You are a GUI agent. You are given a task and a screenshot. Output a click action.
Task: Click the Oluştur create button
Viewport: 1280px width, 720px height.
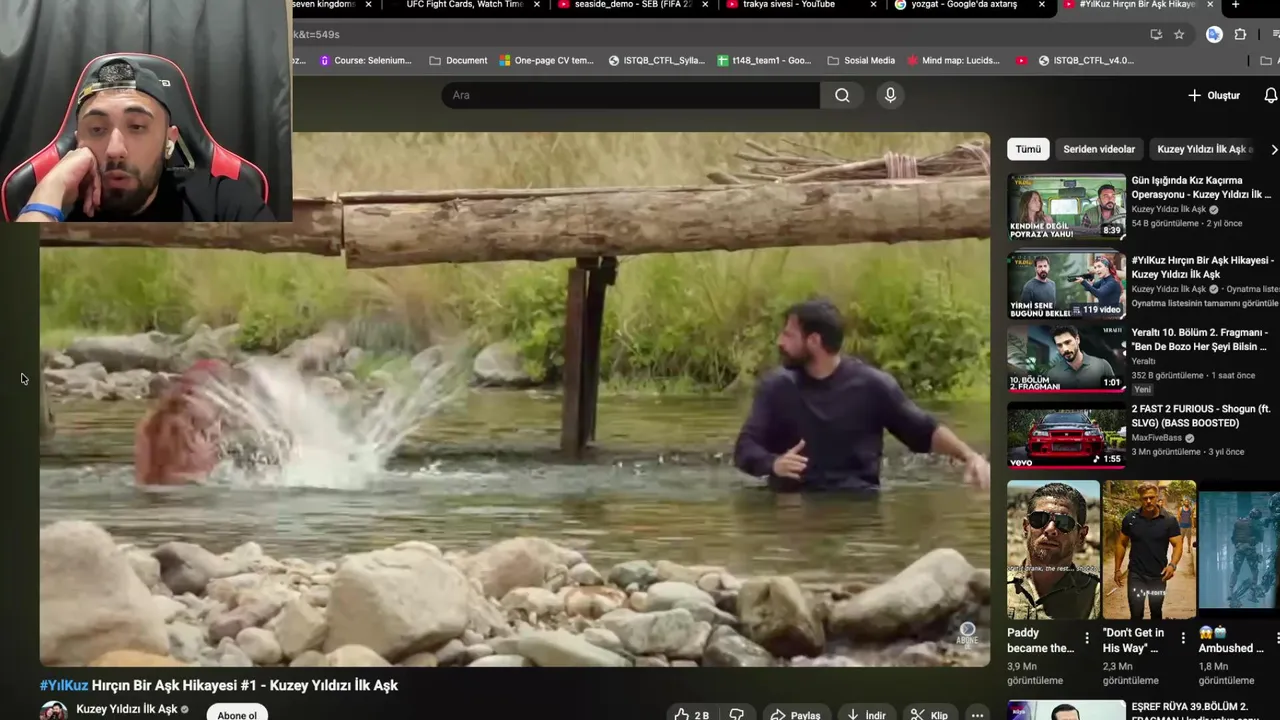[x=1213, y=95]
